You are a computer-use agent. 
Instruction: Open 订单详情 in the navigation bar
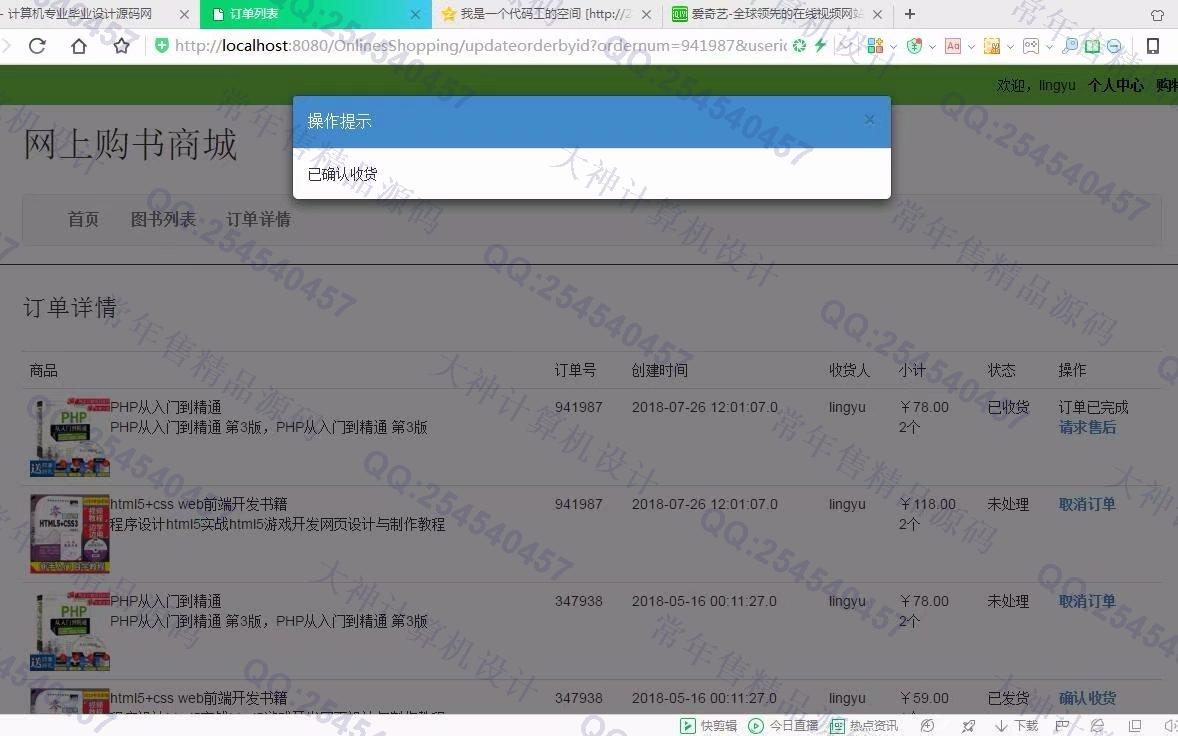pos(258,219)
